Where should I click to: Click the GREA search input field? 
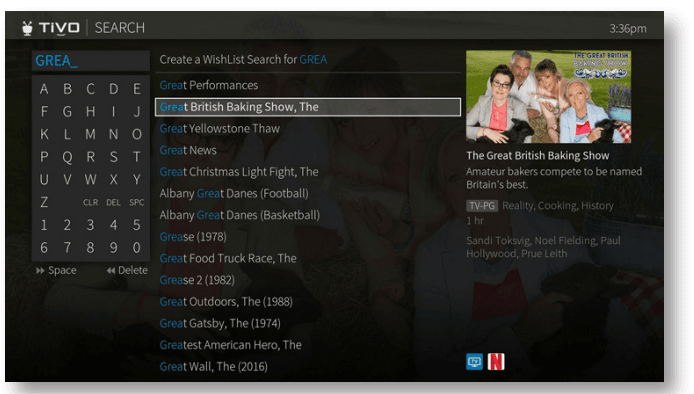tap(91, 61)
